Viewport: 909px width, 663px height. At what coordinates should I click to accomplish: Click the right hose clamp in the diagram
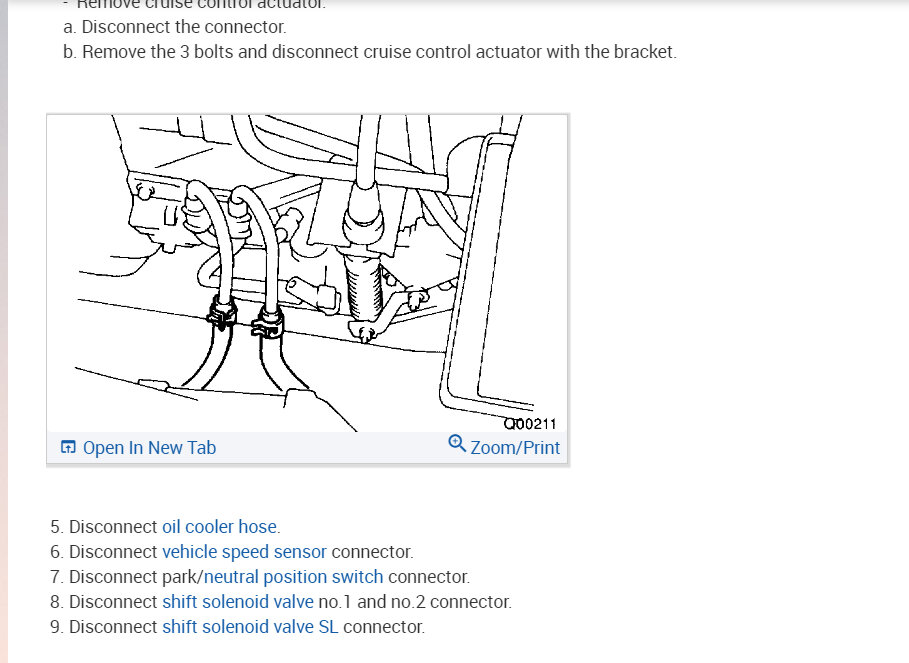click(267, 324)
